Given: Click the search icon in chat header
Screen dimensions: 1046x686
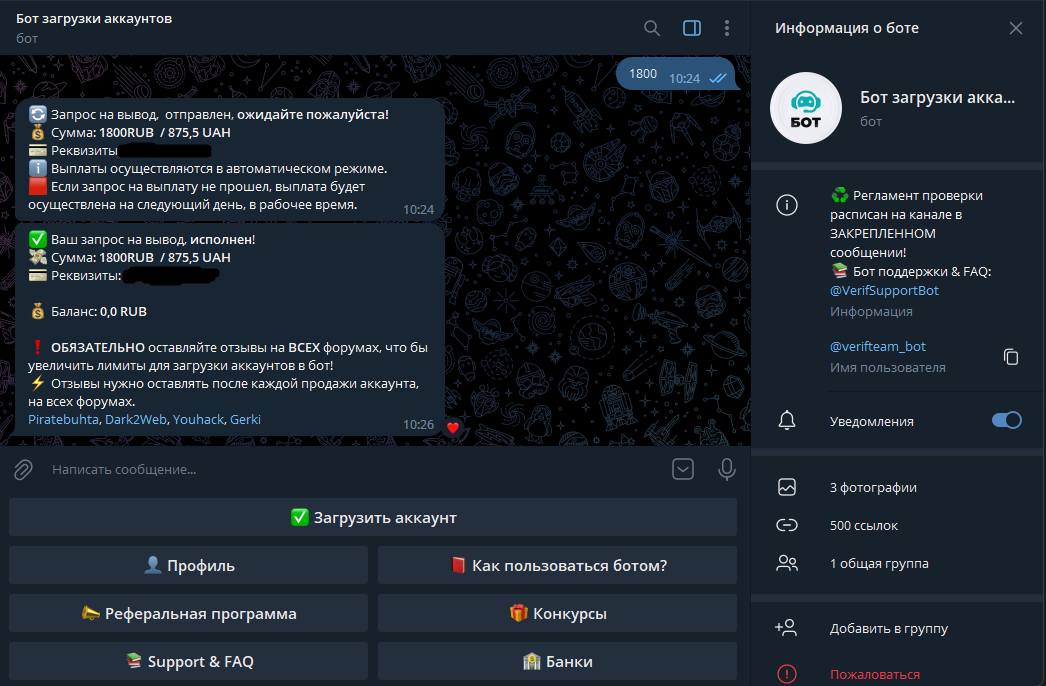Looking at the screenshot, I should (652, 28).
